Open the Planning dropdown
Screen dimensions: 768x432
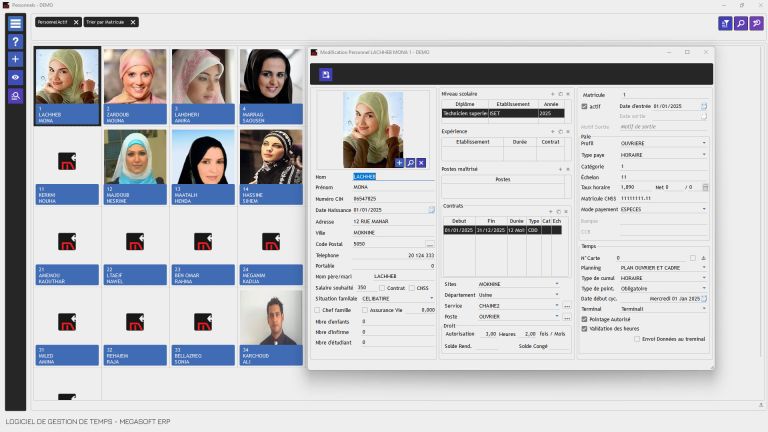coord(704,268)
